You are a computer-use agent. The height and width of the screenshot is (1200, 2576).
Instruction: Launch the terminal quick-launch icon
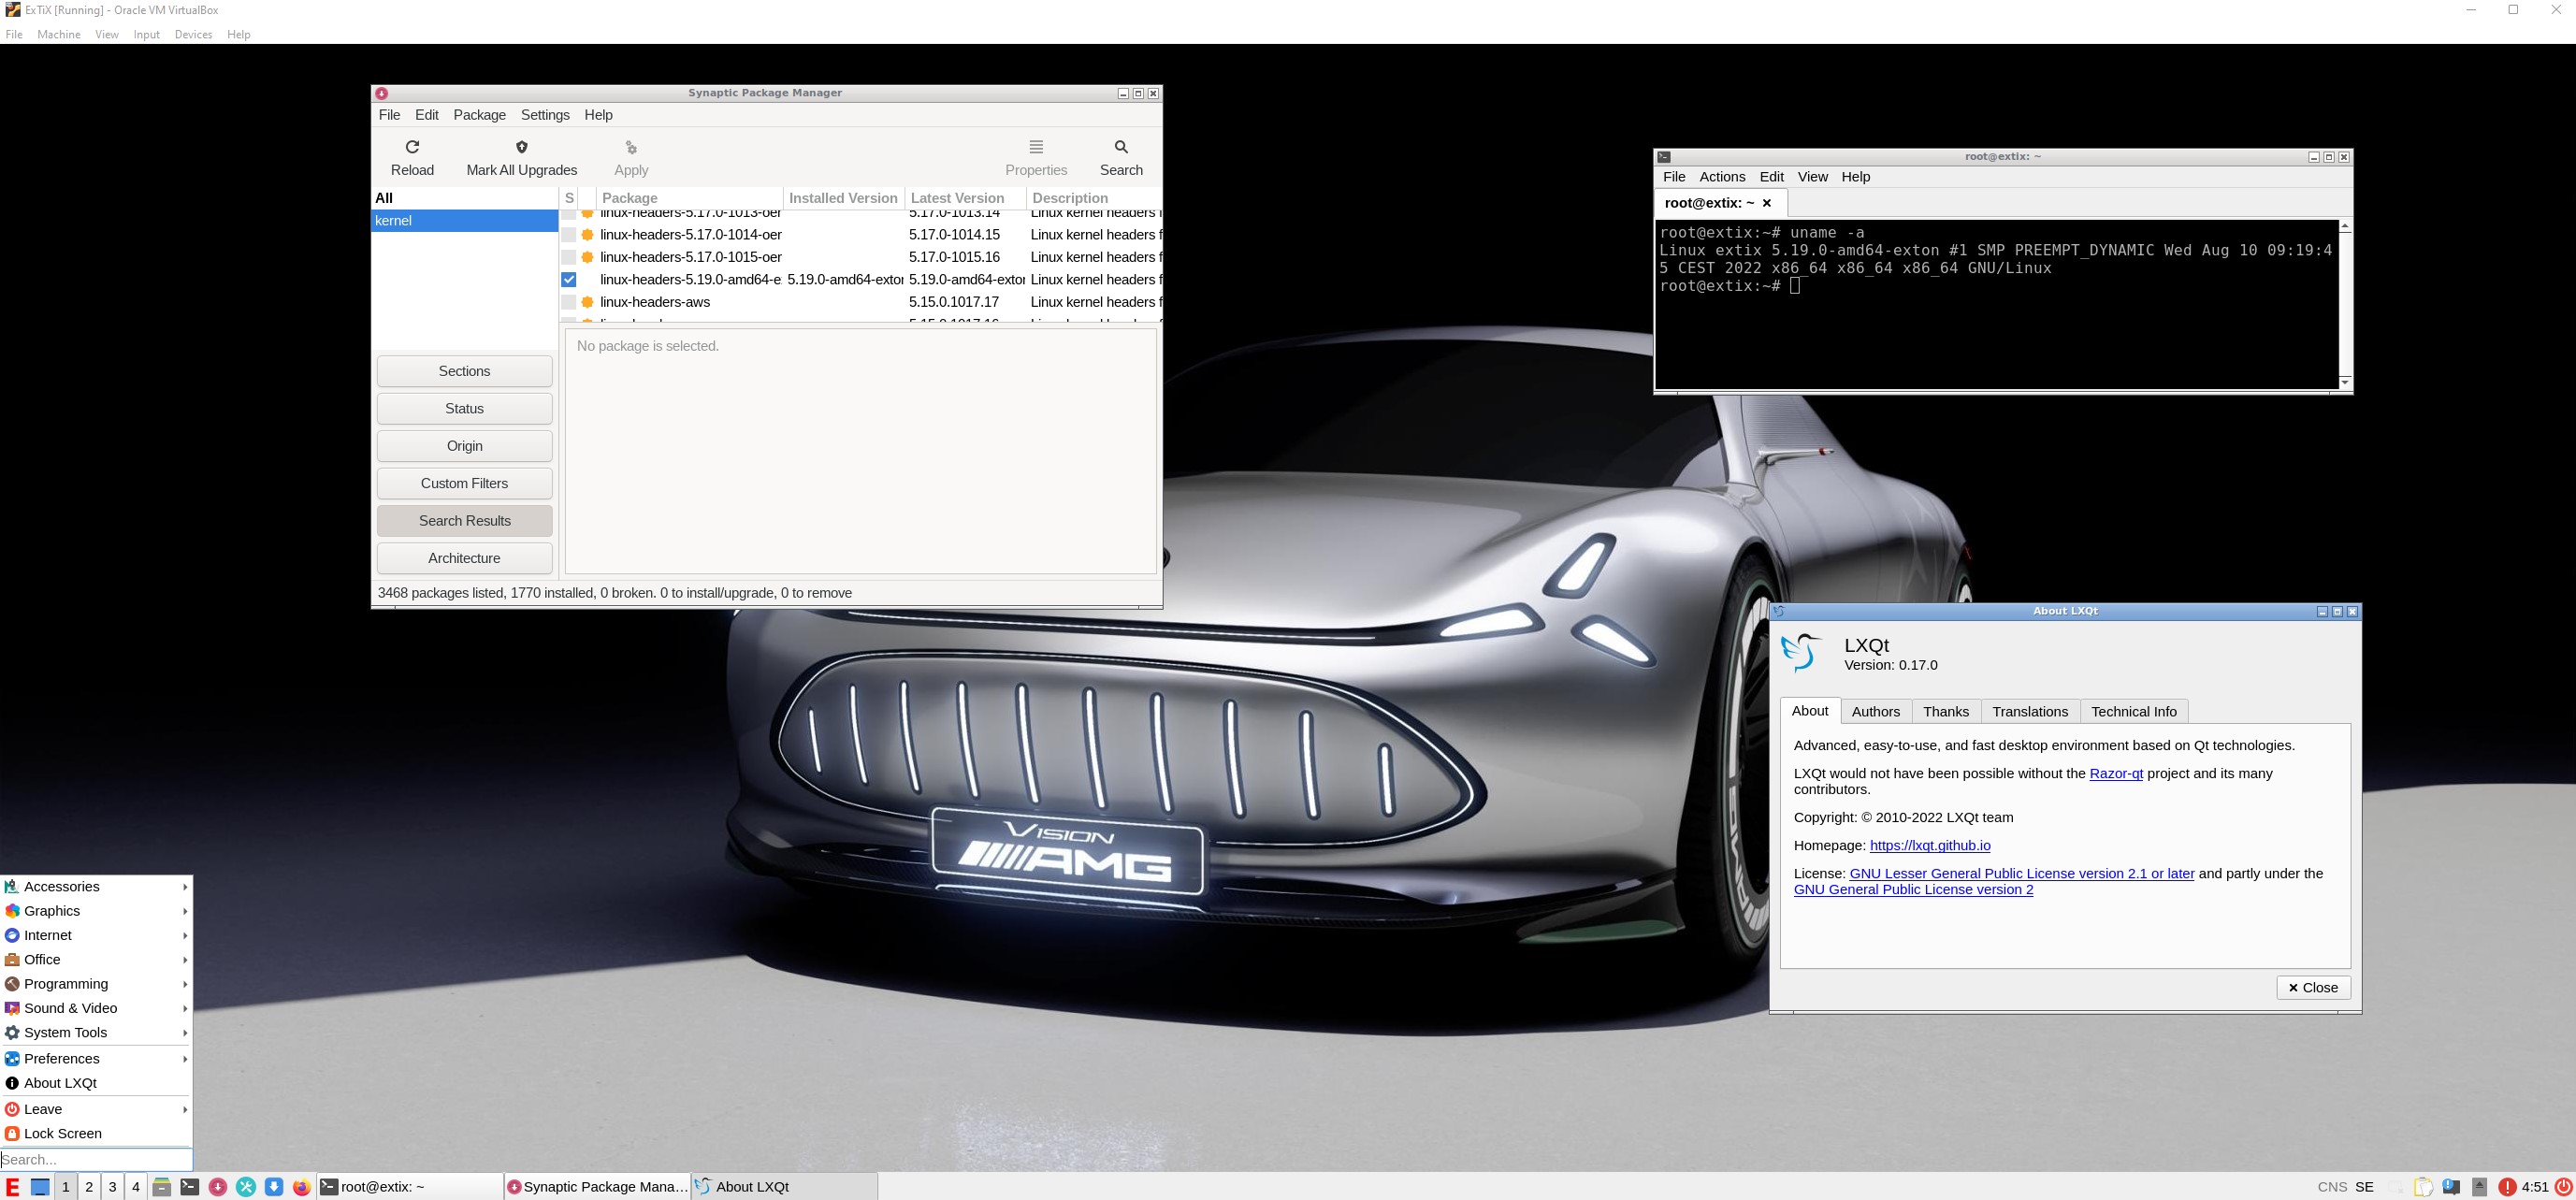[x=190, y=1187]
